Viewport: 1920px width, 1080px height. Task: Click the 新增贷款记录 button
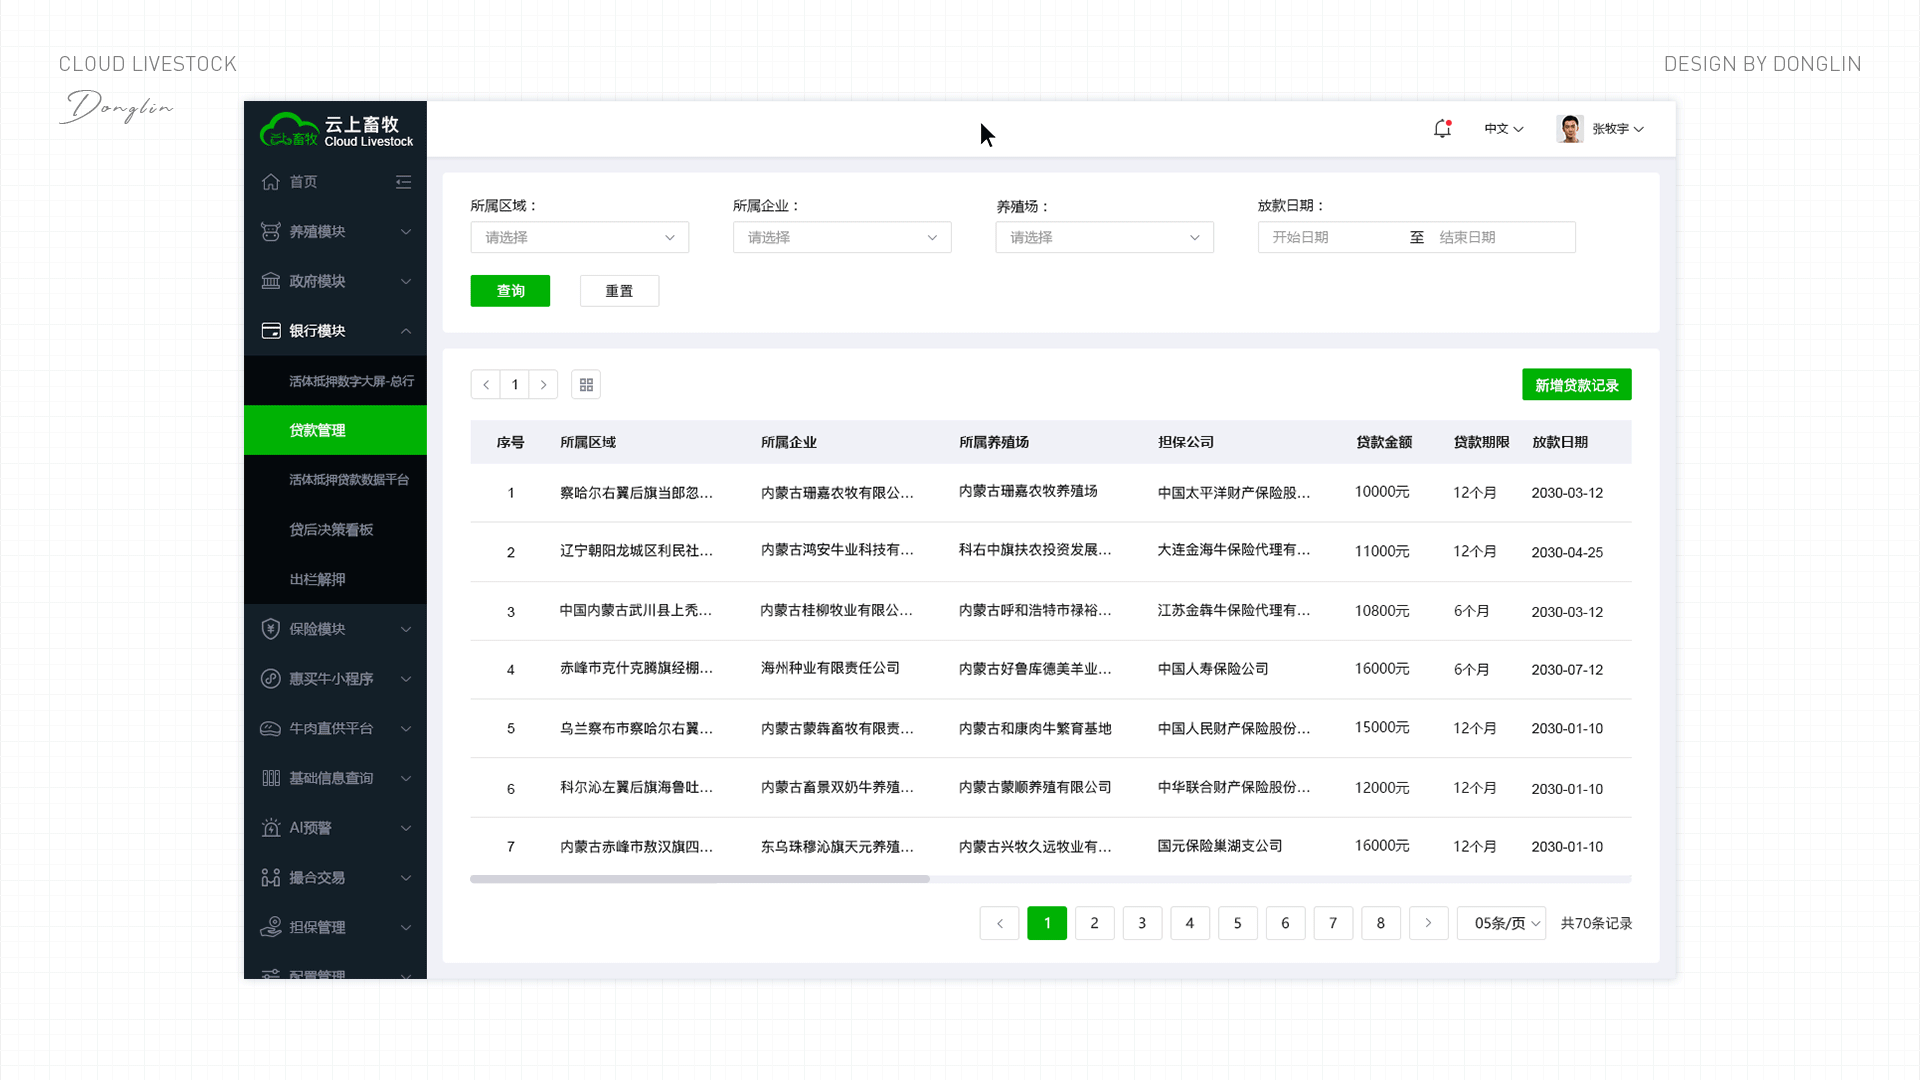pos(1576,385)
